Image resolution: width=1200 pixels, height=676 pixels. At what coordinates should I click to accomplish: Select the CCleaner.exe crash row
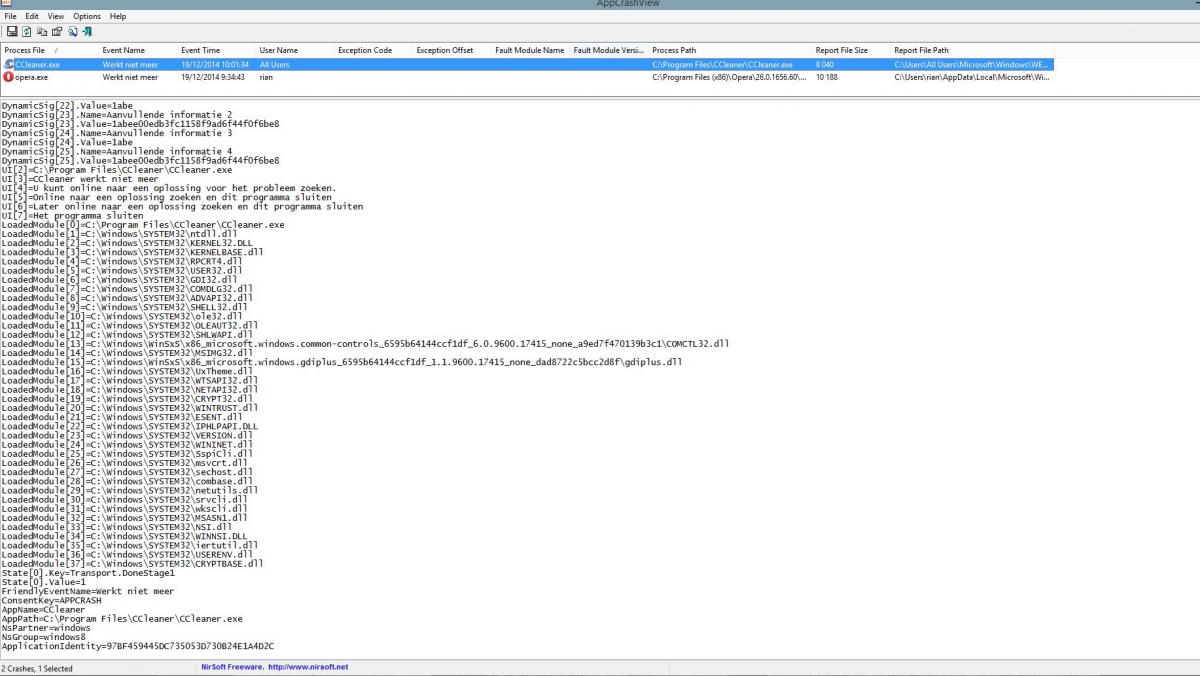[527, 64]
